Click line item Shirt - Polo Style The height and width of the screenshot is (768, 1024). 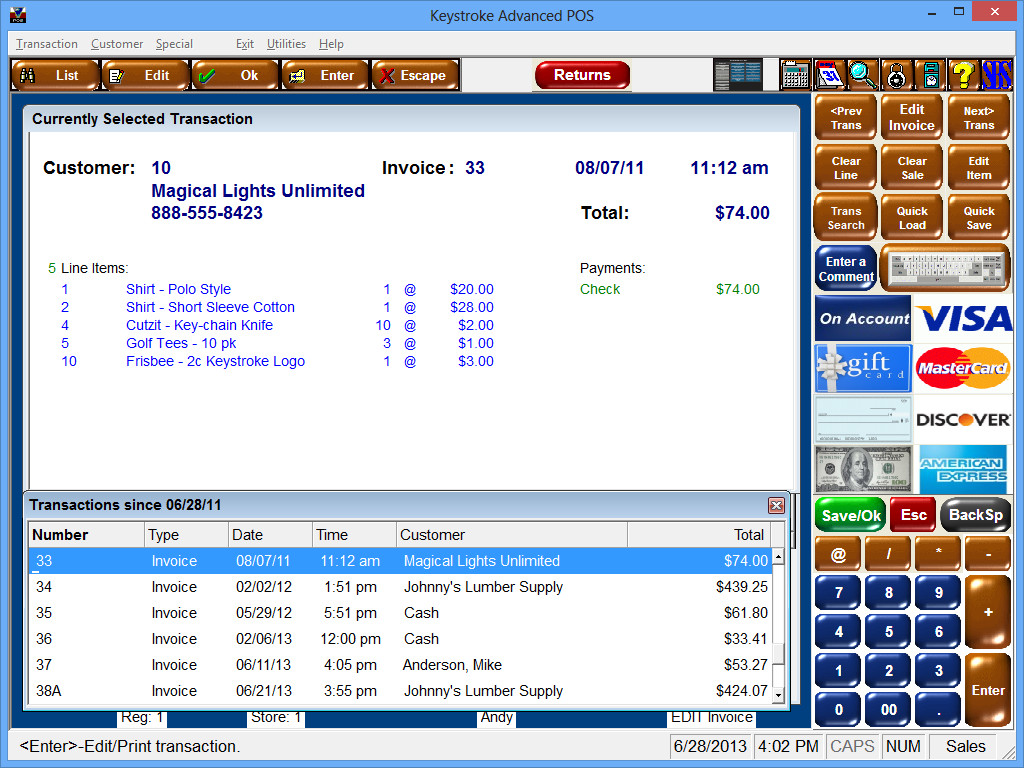click(178, 289)
